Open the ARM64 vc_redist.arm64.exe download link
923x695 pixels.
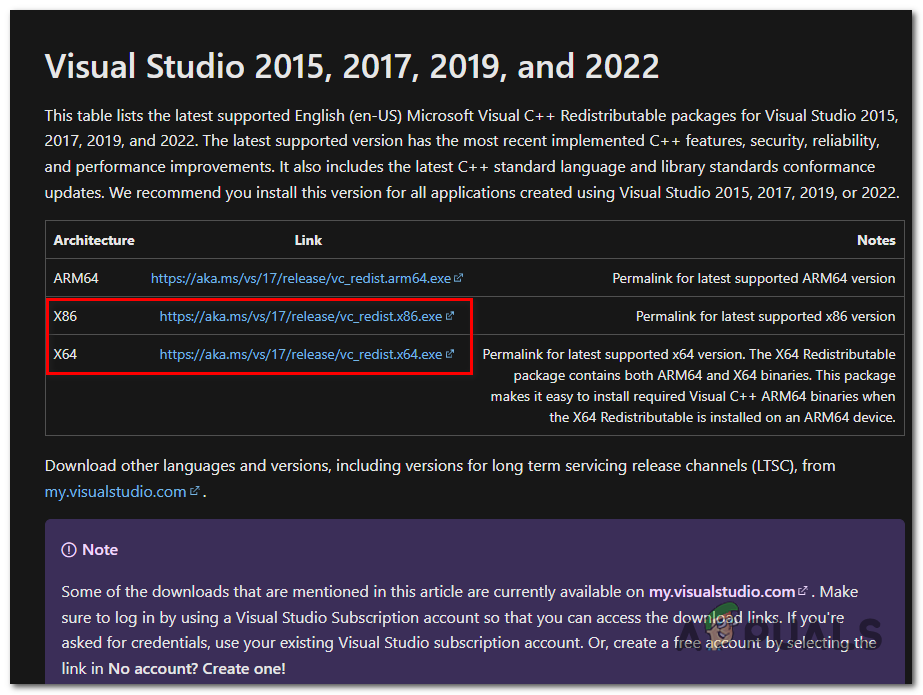[x=301, y=278]
